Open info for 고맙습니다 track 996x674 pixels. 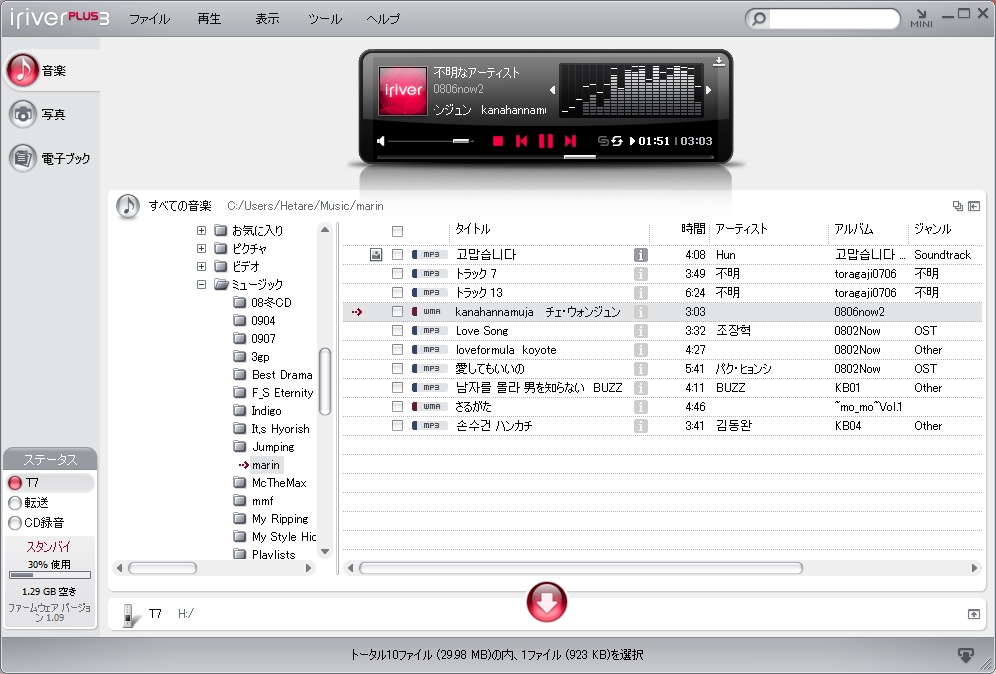(640, 255)
